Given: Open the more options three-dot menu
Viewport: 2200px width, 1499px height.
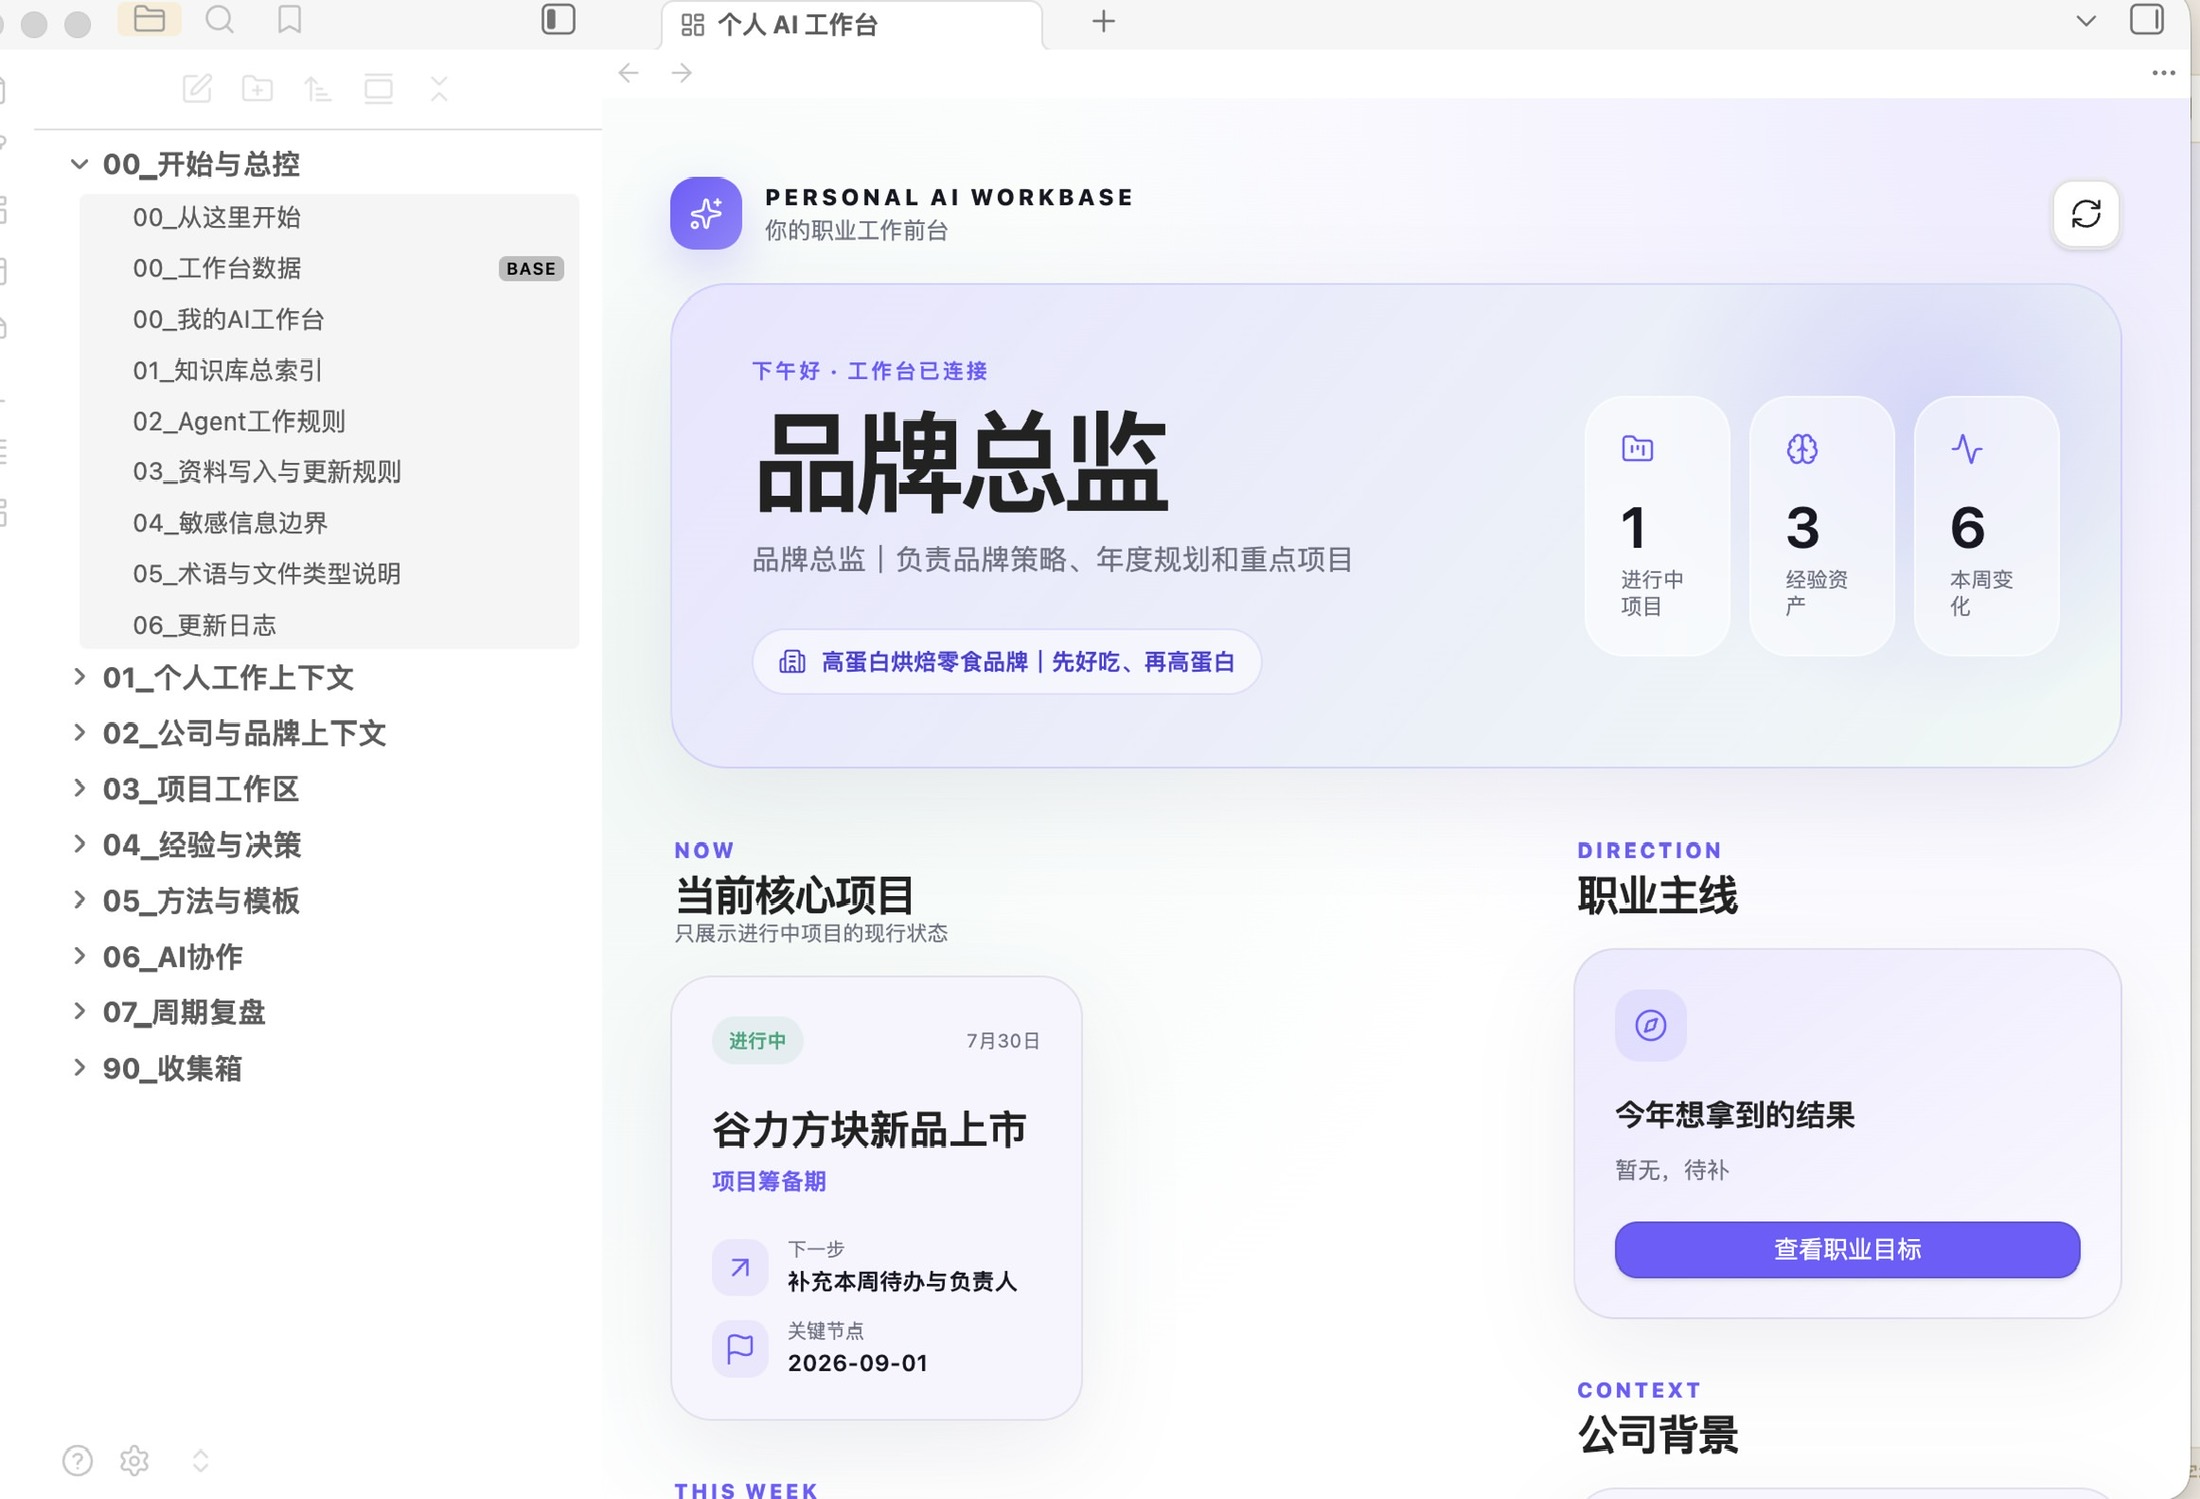Looking at the screenshot, I should [x=2163, y=72].
